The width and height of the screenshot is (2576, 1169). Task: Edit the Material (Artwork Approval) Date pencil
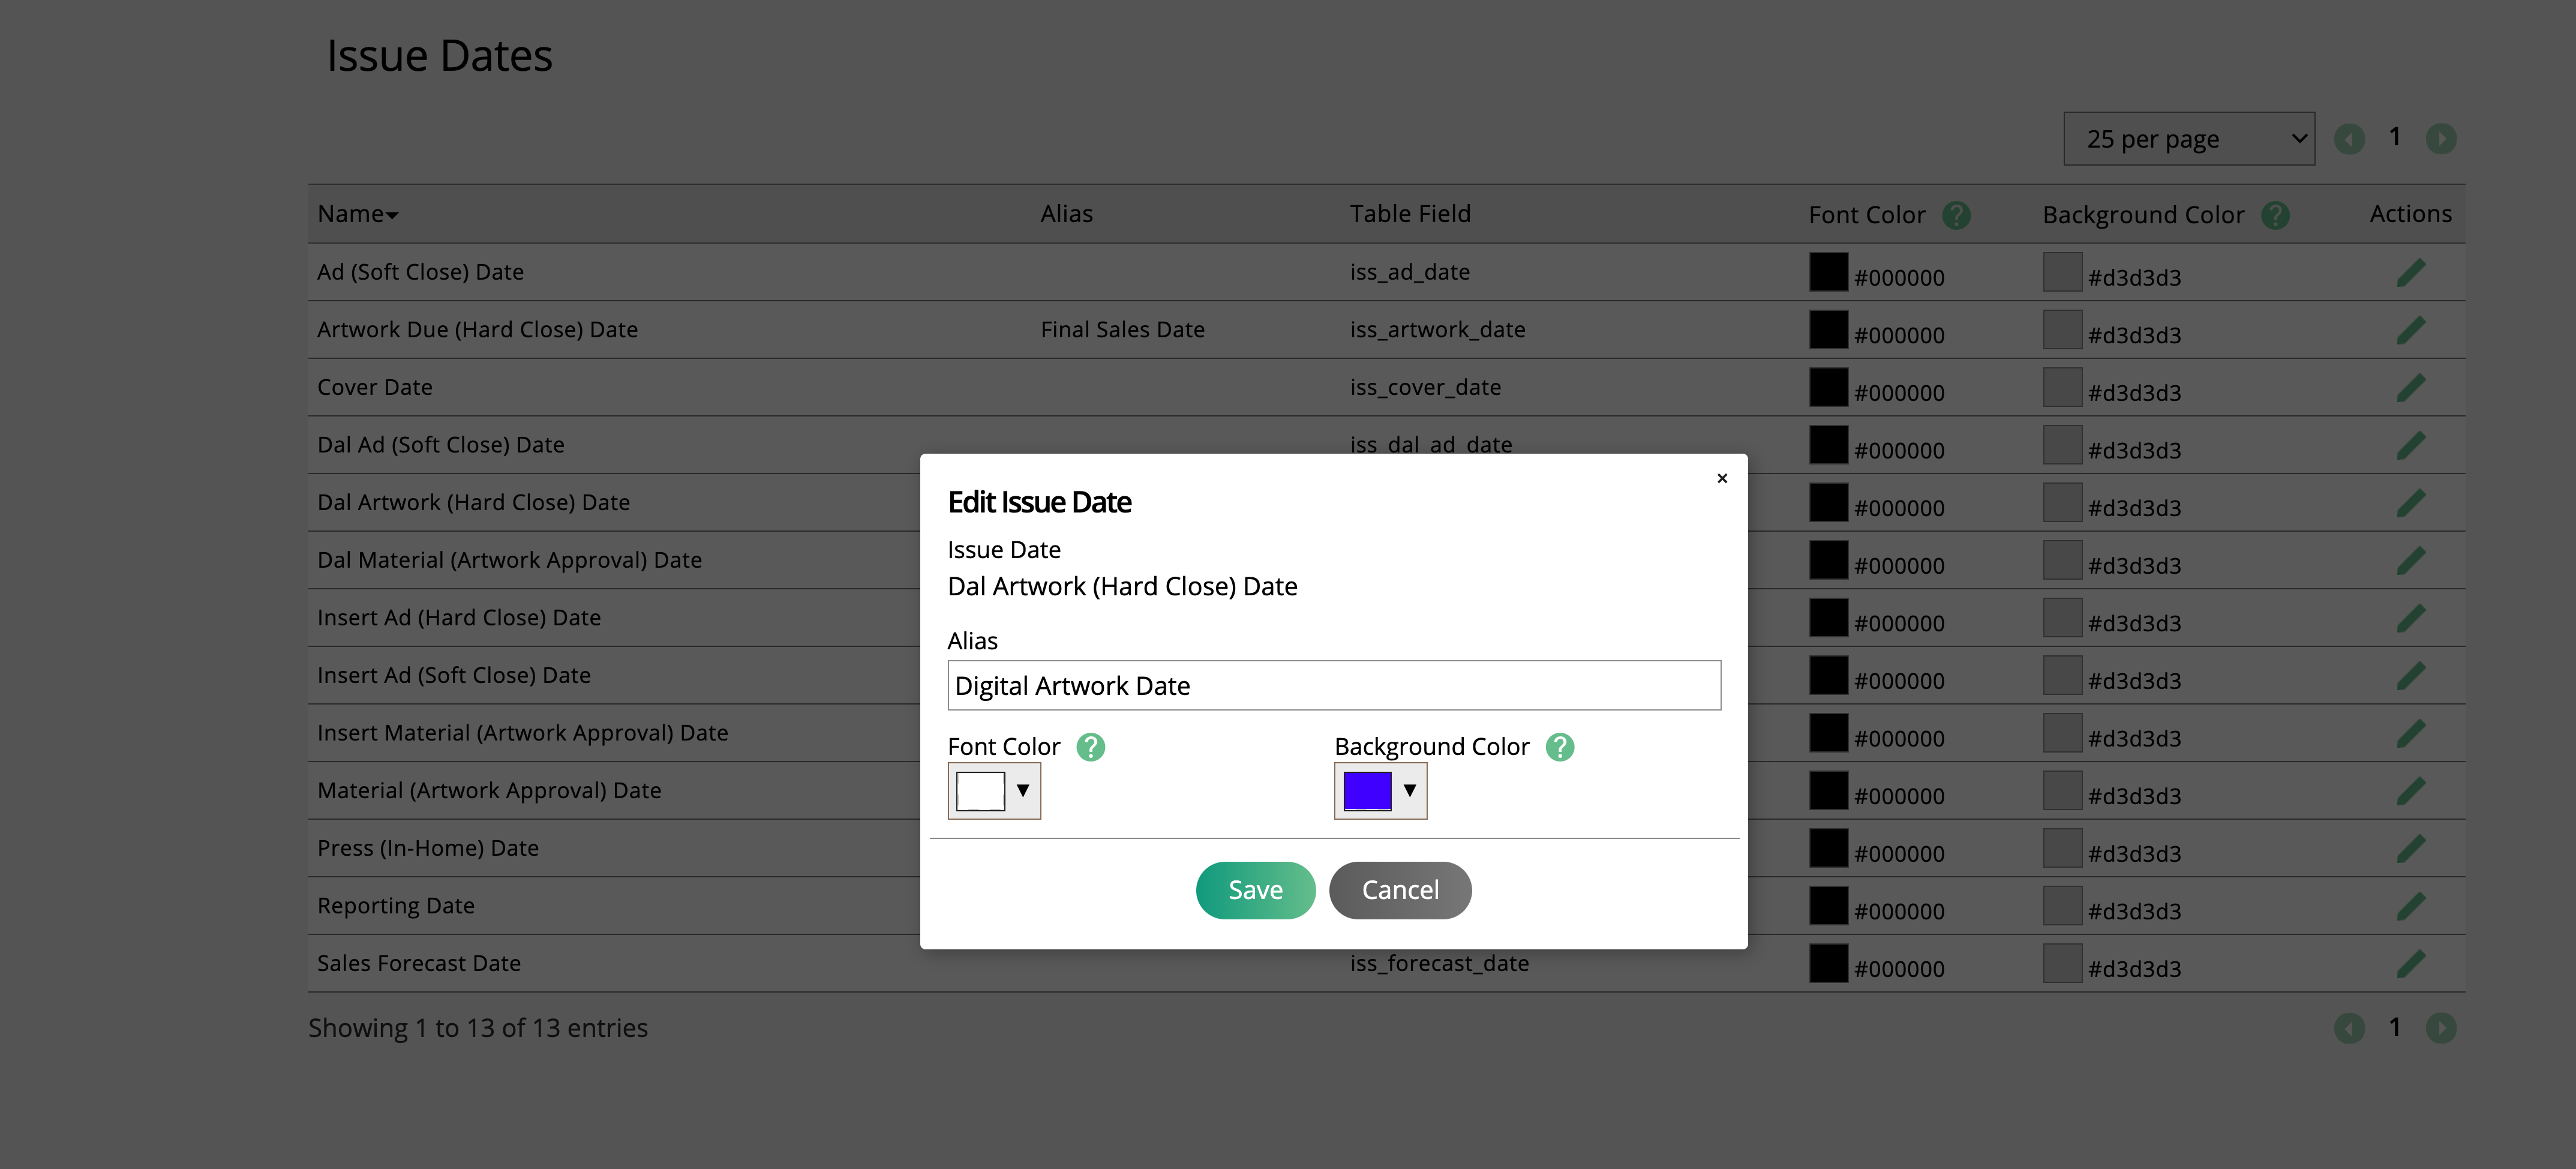point(2410,790)
